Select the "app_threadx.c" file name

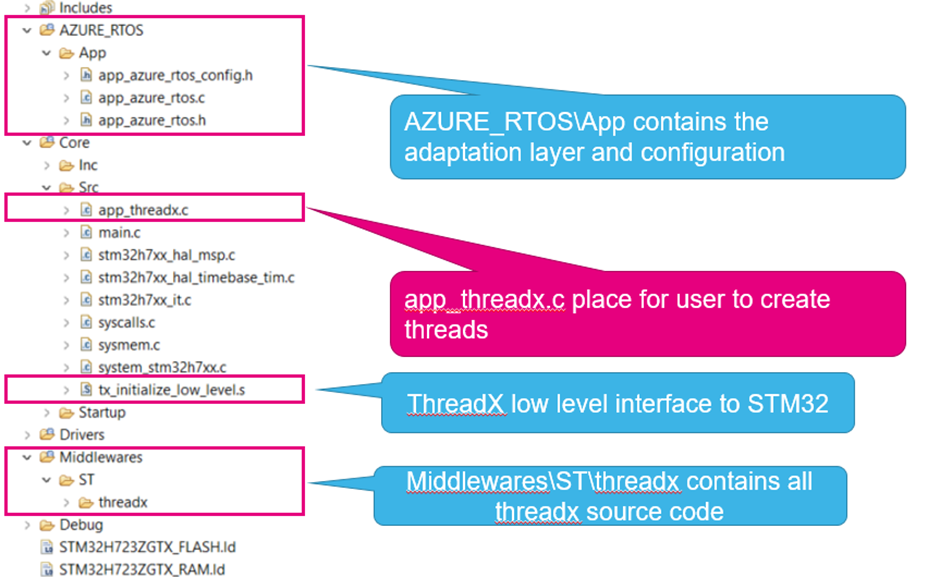click(143, 211)
